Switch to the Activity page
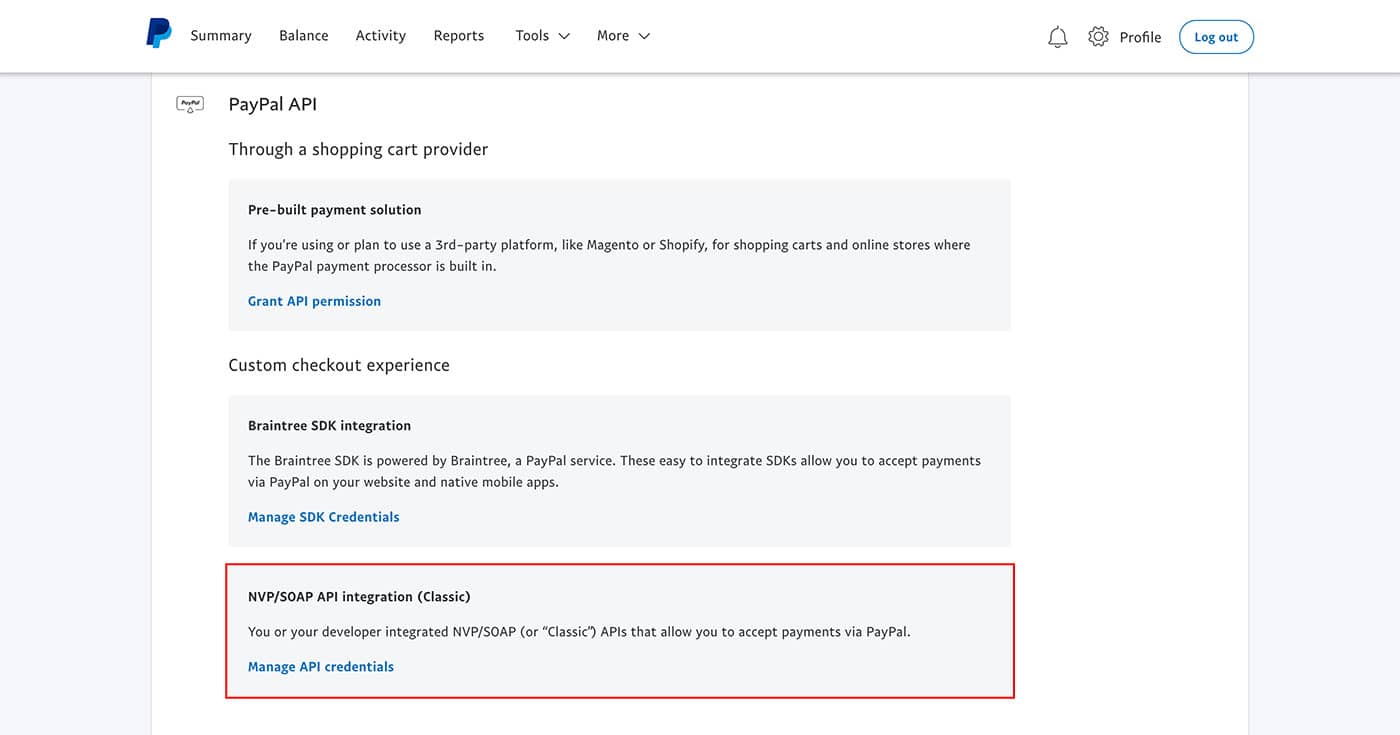The width and height of the screenshot is (1400, 735). coord(380,36)
